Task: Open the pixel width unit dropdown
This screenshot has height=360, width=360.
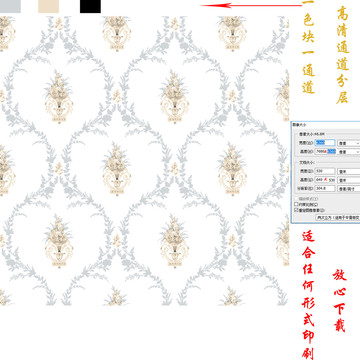Action: tap(349, 143)
